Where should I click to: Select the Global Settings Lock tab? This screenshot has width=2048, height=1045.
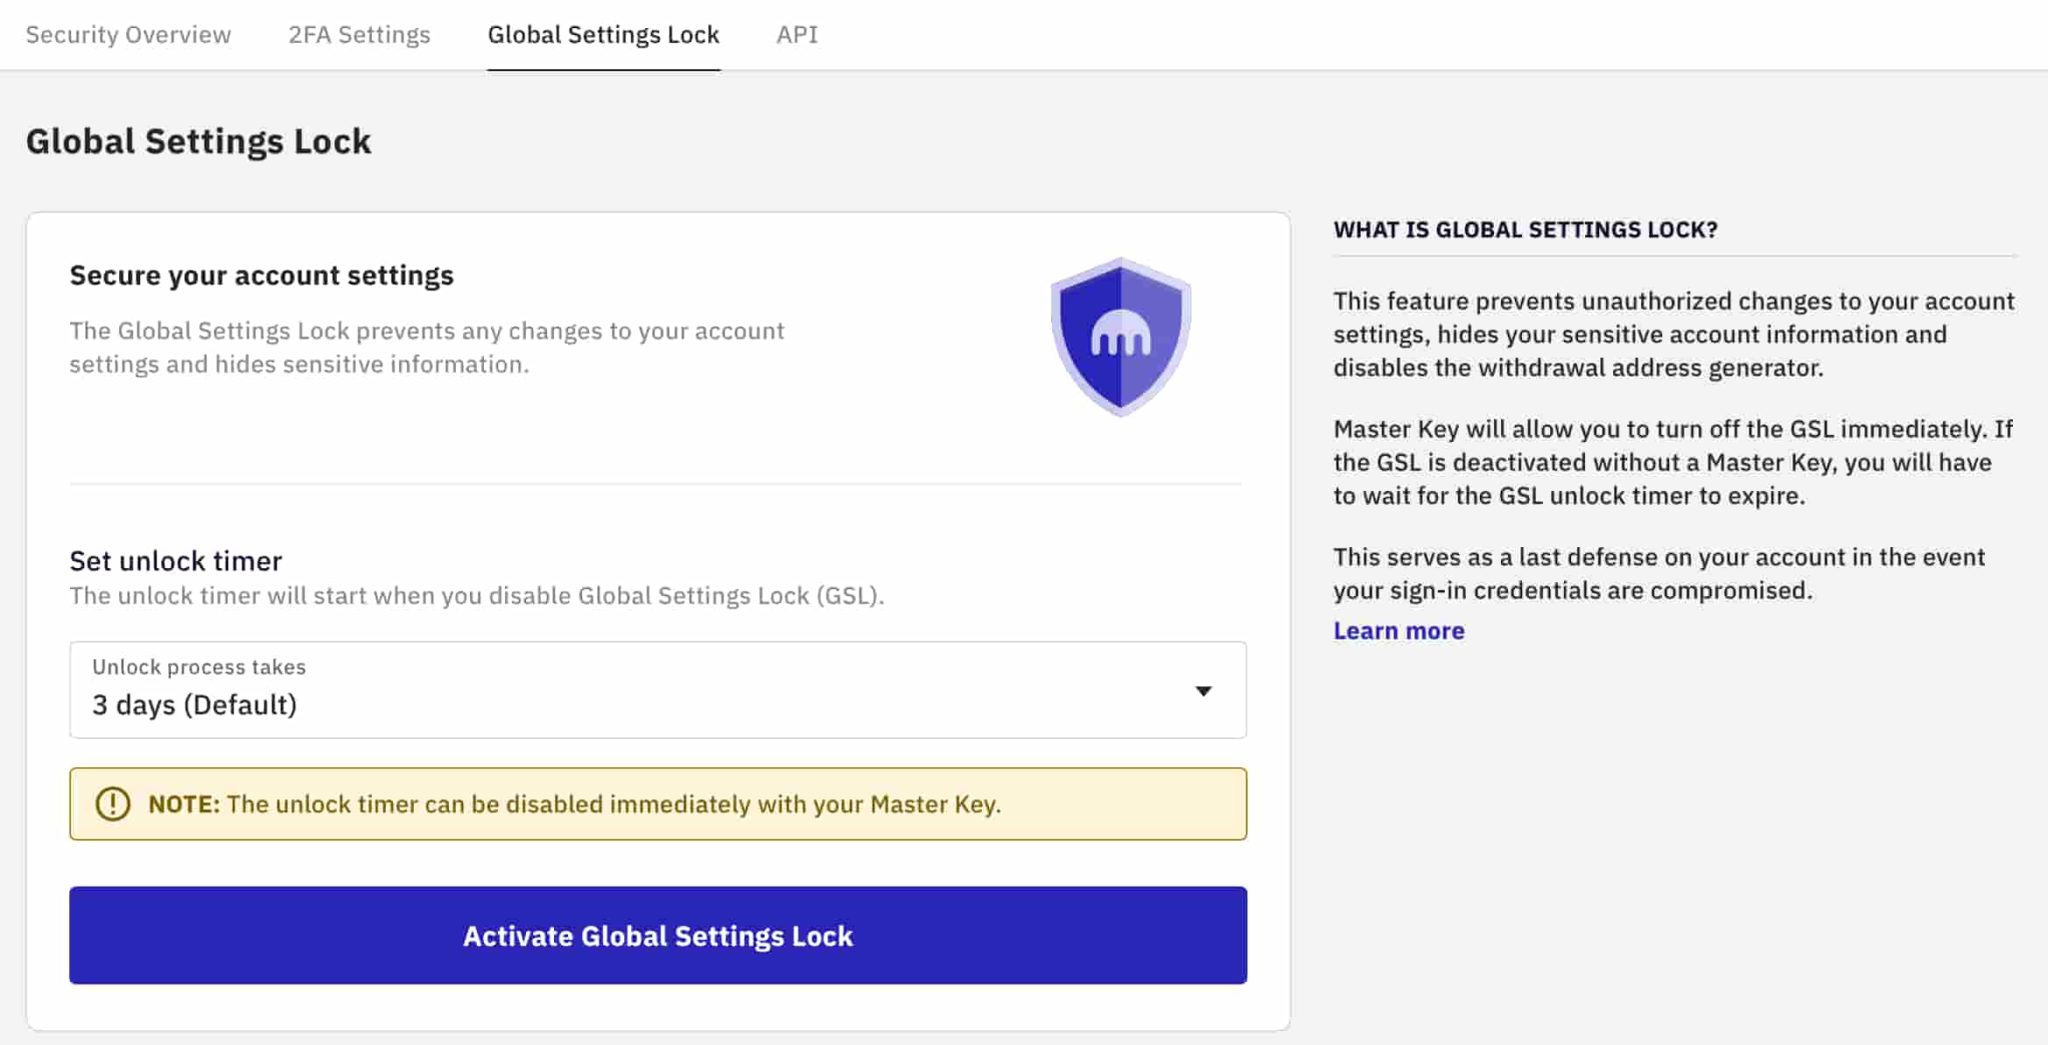[x=603, y=35]
